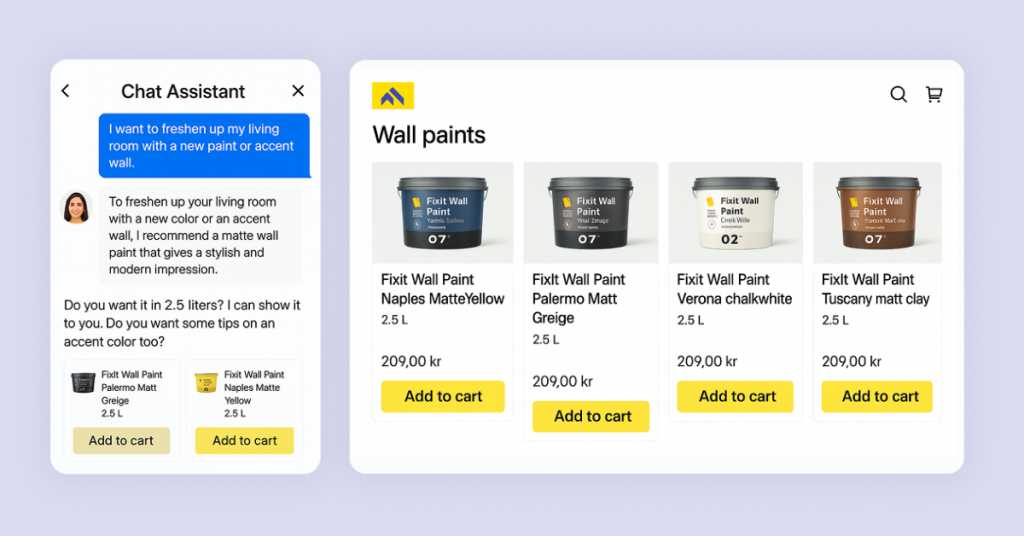The image size is (1024, 536).
Task: Click the assistant avatar photo
Action: tap(76, 208)
